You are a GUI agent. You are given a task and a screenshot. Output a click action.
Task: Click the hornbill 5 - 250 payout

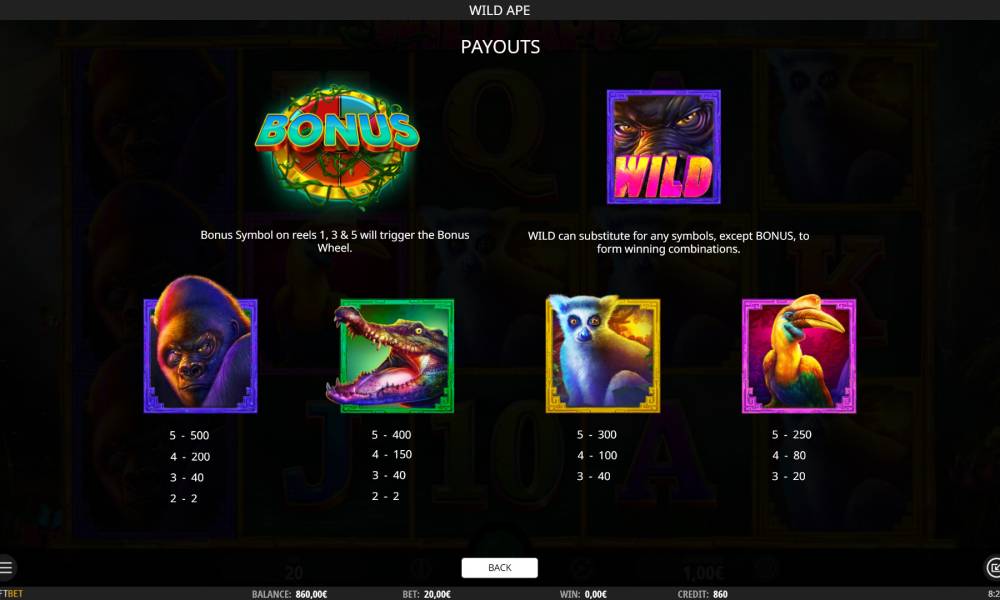pyautogui.click(x=791, y=435)
